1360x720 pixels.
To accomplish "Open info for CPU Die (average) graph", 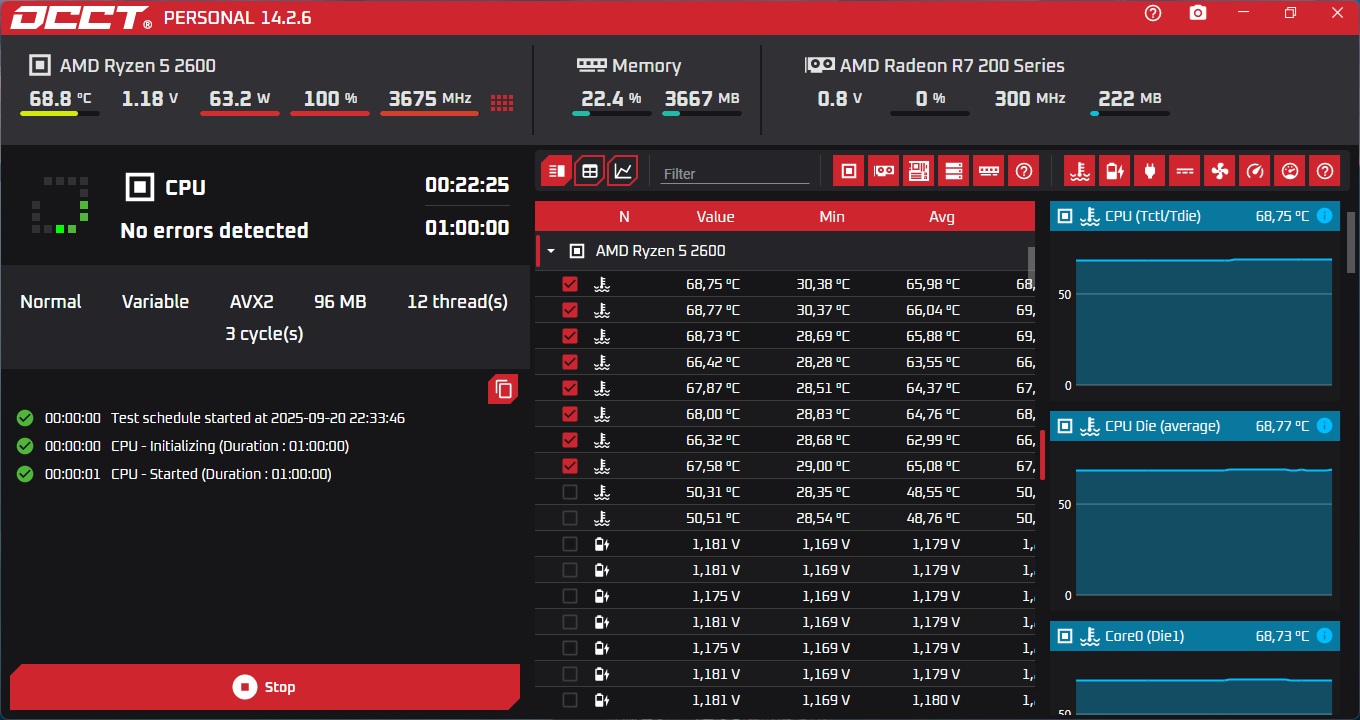I will click(1325, 426).
